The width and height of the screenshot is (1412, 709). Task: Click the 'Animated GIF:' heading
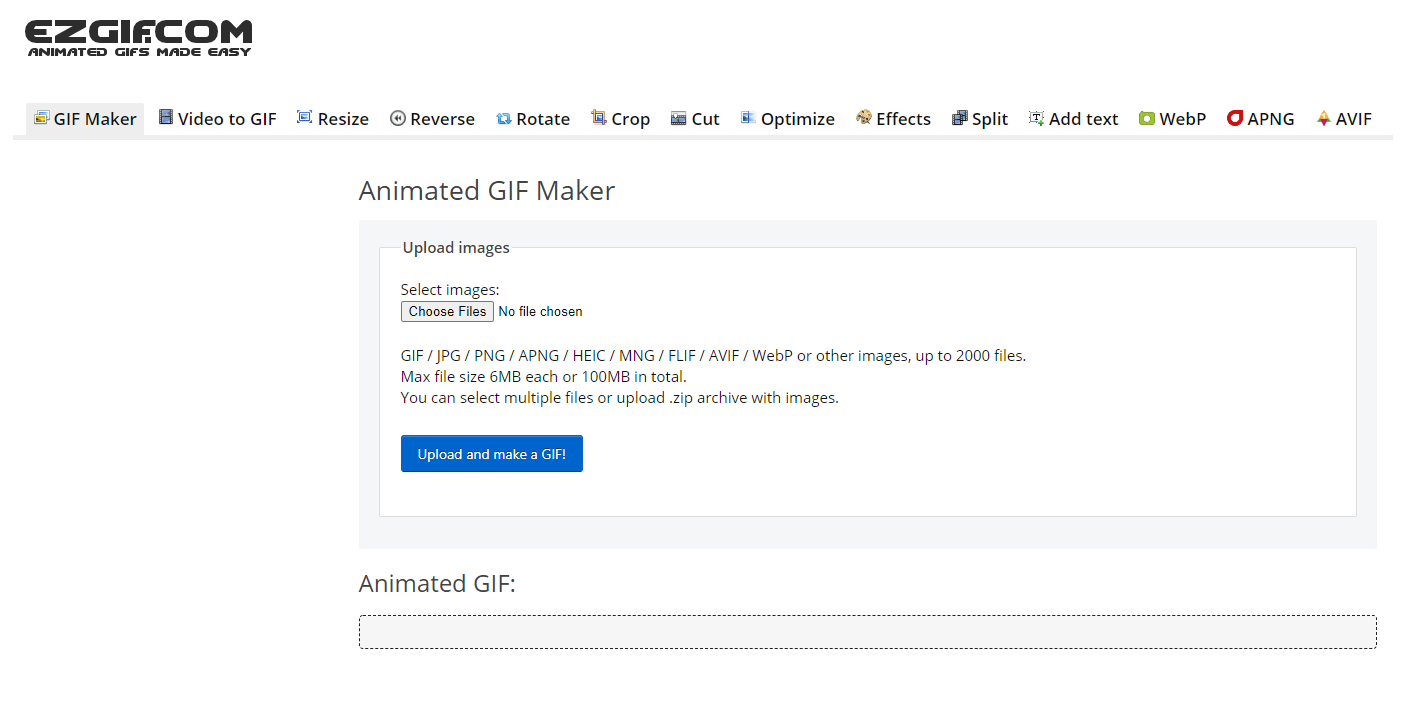(437, 584)
